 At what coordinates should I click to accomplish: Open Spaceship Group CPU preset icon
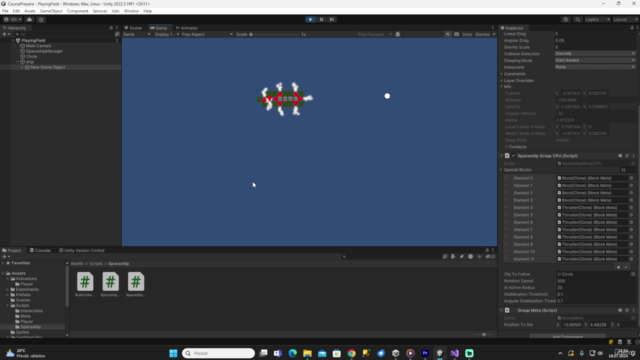point(627,156)
